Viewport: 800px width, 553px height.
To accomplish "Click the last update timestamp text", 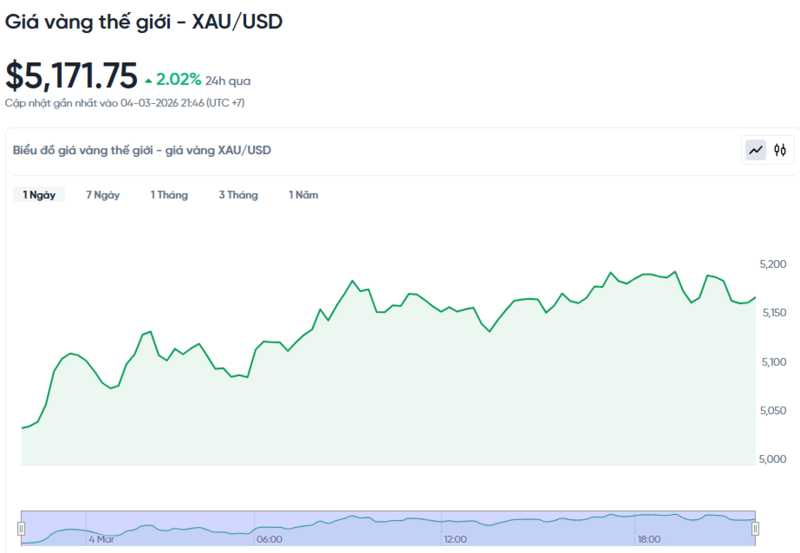I will click(x=125, y=103).
